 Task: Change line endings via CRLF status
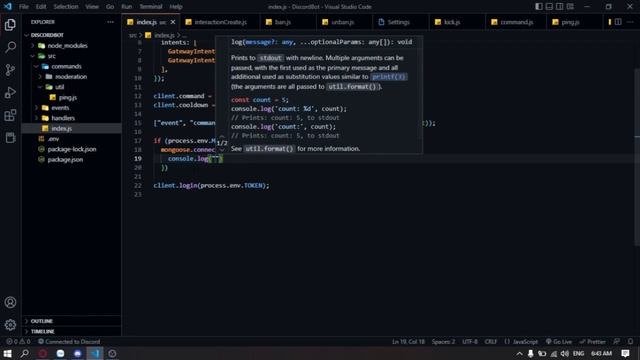(491, 342)
